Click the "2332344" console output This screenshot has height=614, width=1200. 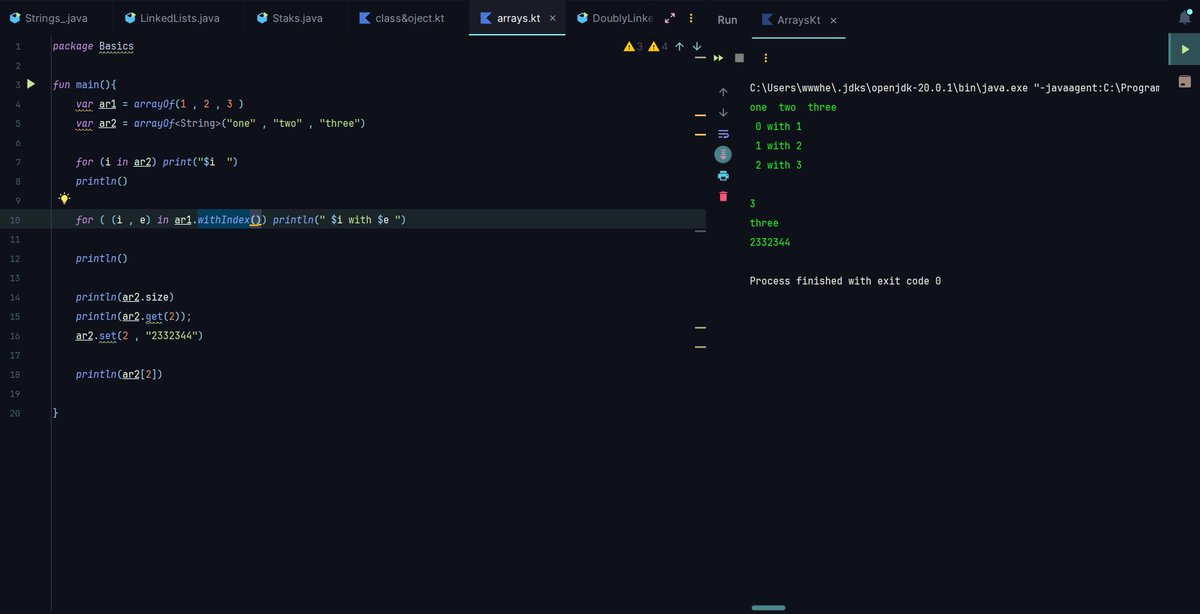(x=770, y=242)
